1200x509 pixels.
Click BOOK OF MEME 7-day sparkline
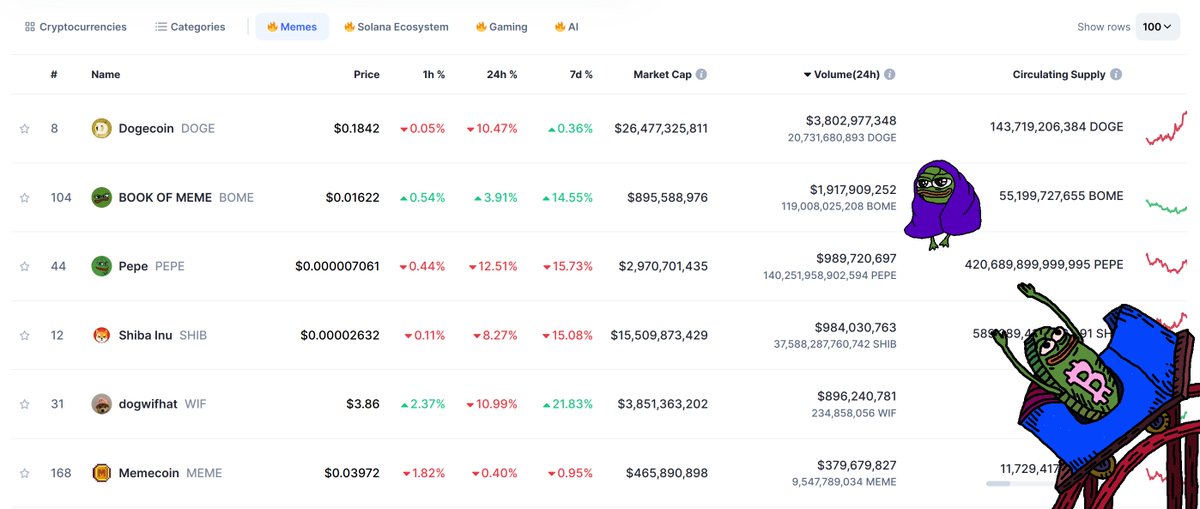(x=1166, y=205)
